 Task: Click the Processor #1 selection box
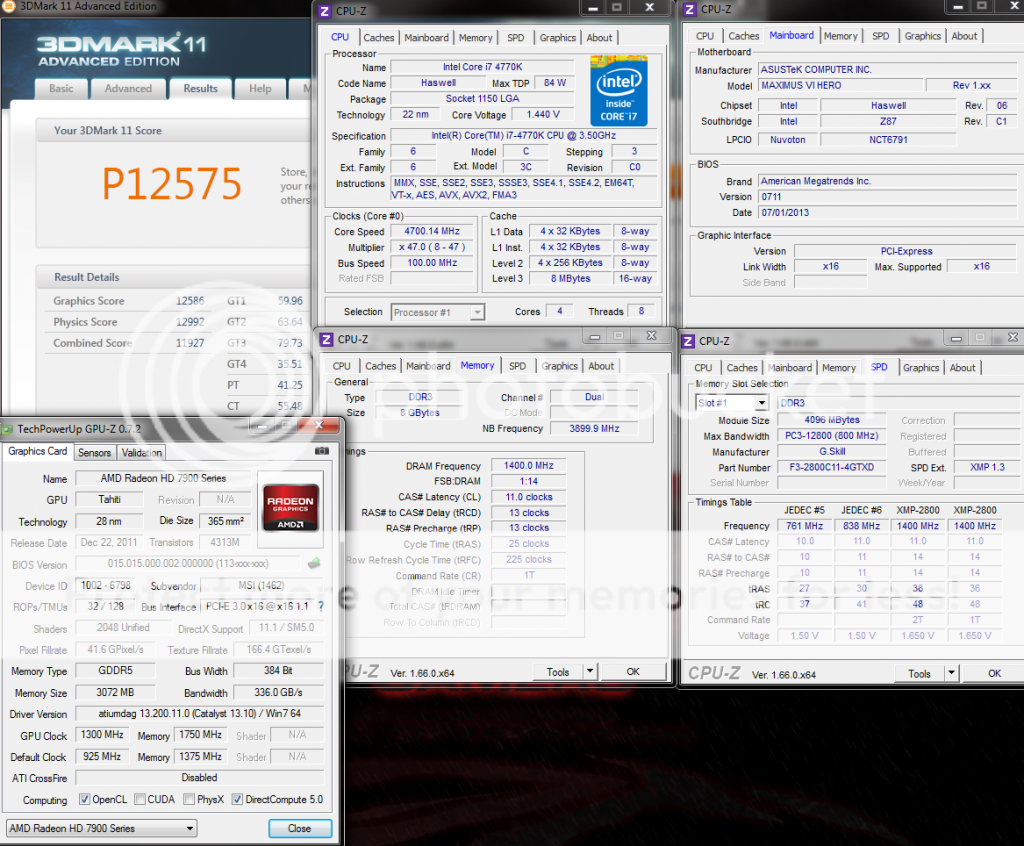[x=437, y=312]
